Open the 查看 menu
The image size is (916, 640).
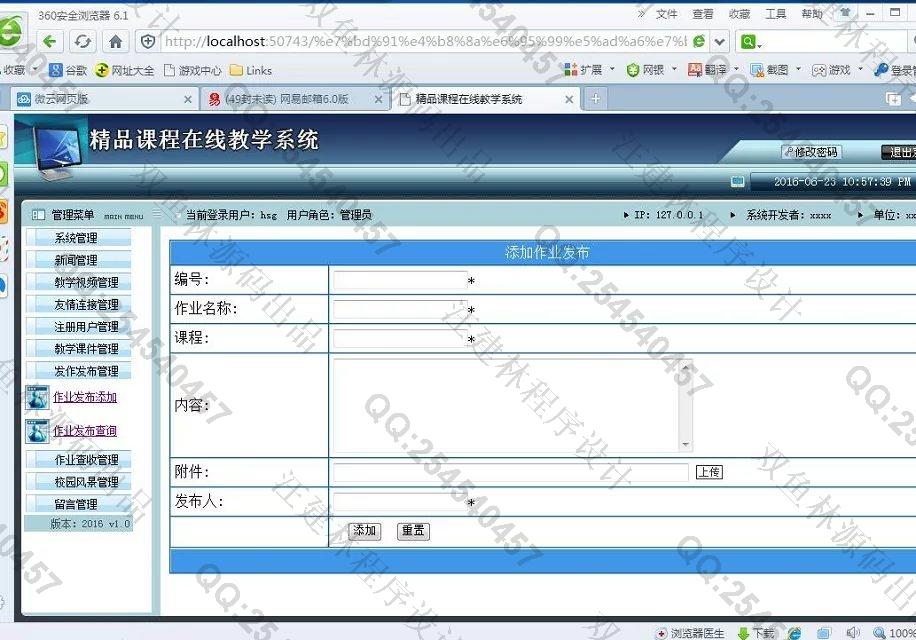pyautogui.click(x=703, y=14)
